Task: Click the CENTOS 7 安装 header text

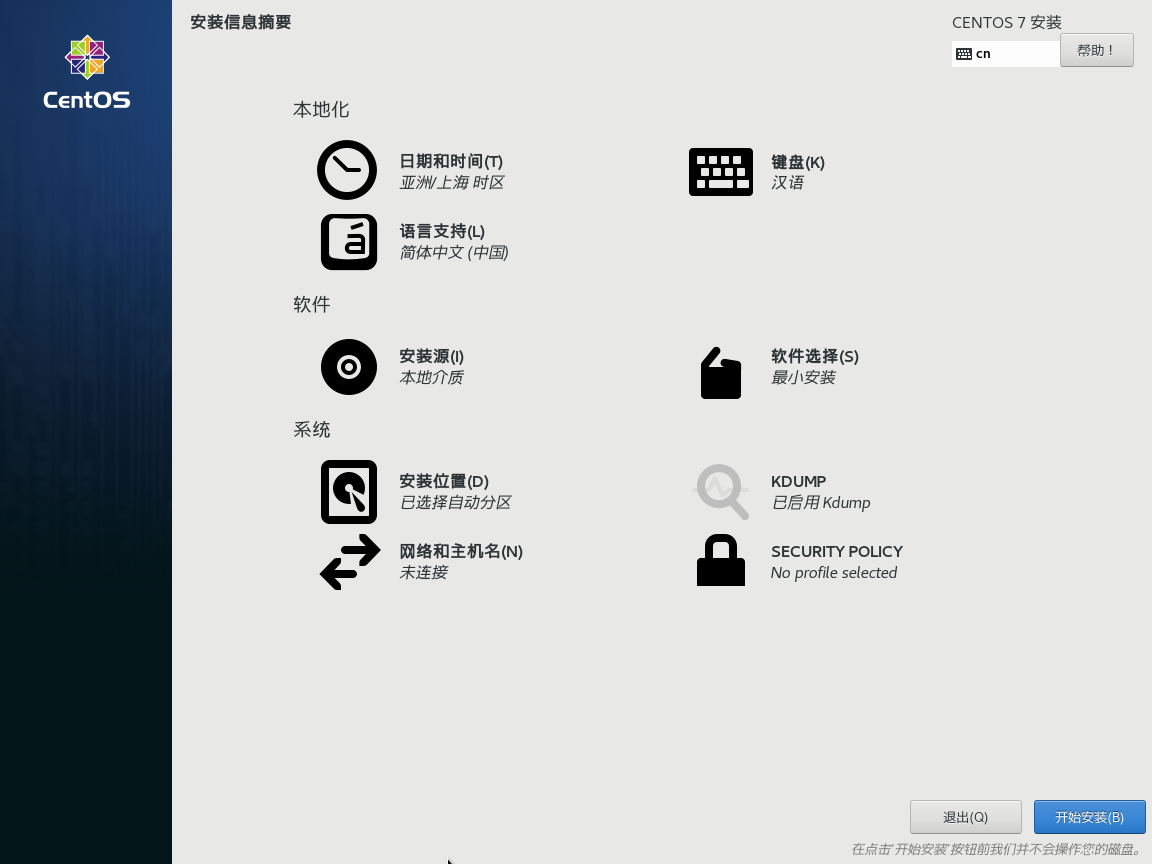Action: tap(1007, 23)
